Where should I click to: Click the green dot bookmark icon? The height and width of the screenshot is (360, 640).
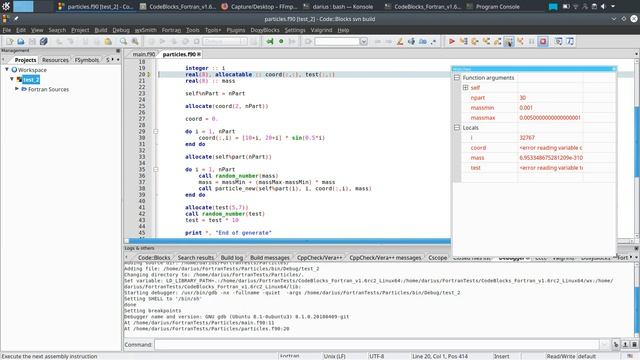(281, 41)
